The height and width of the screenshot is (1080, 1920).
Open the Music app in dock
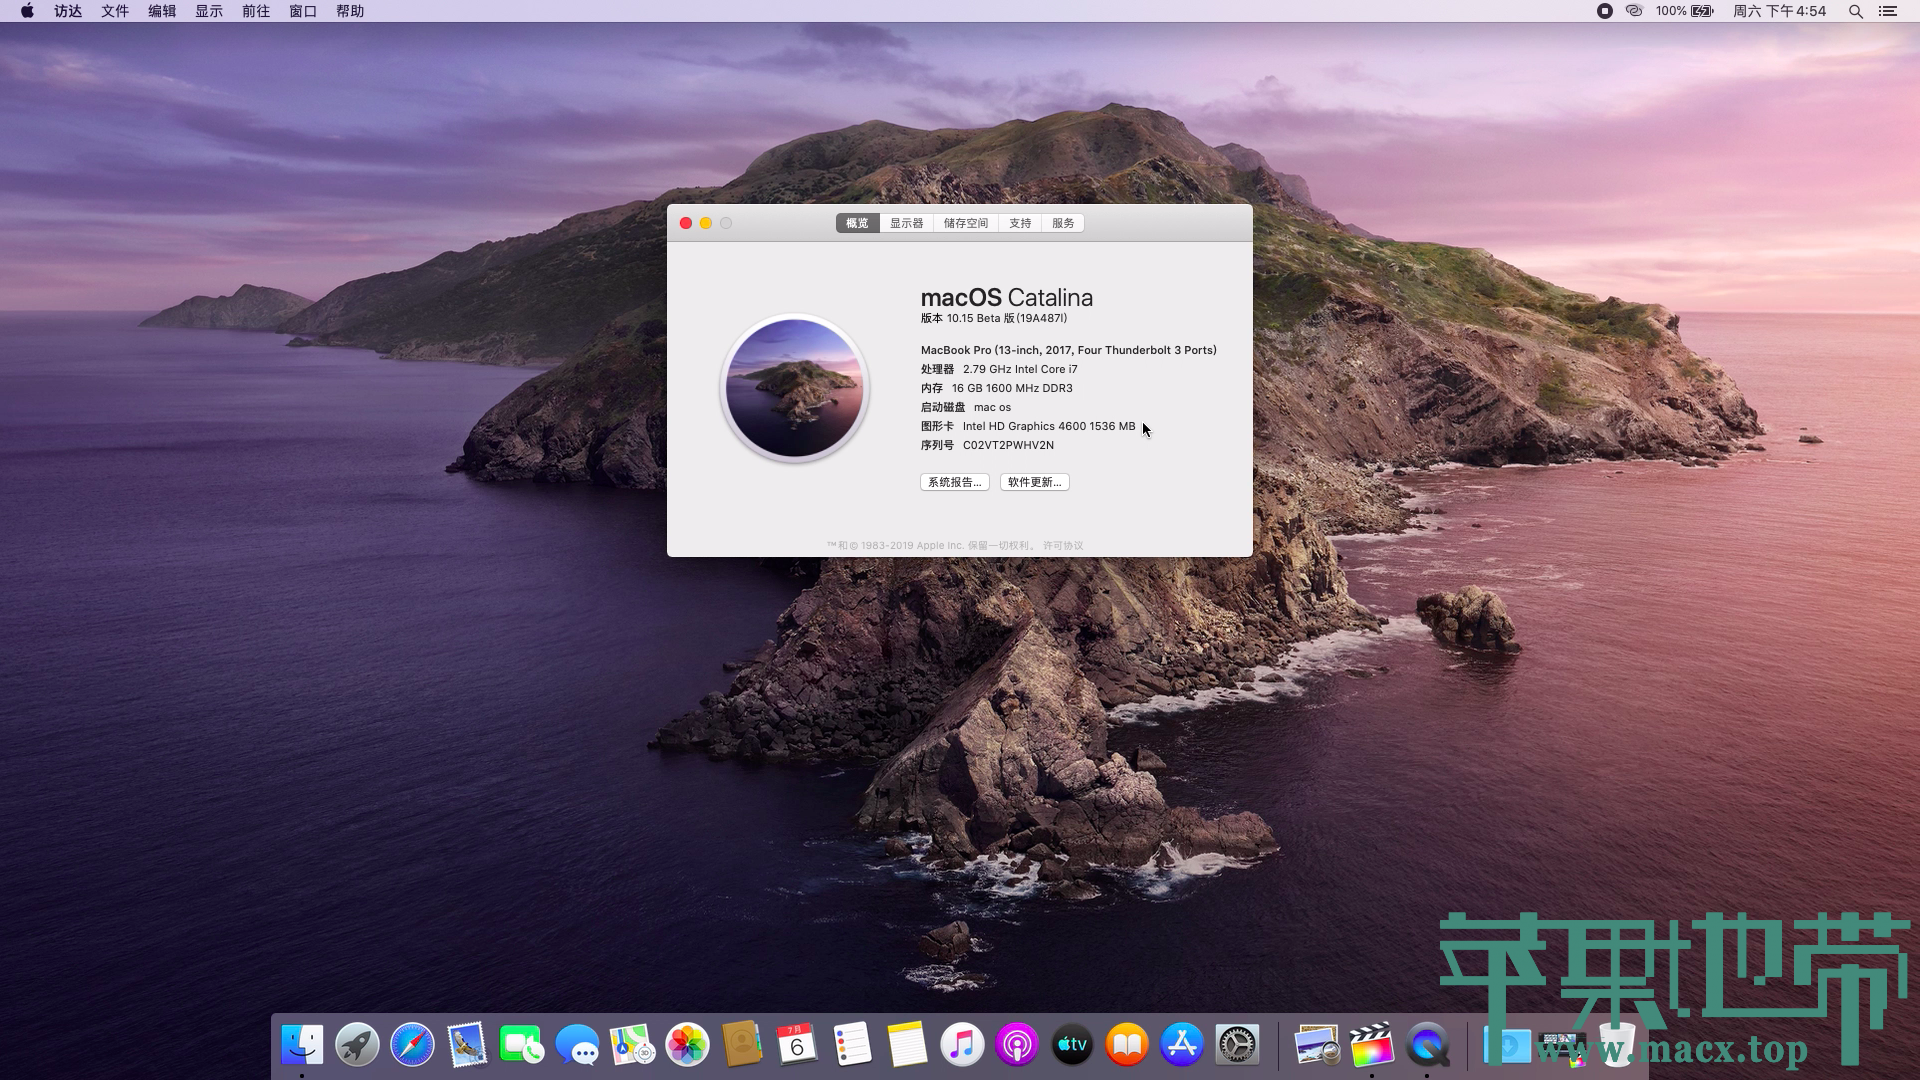point(962,1046)
